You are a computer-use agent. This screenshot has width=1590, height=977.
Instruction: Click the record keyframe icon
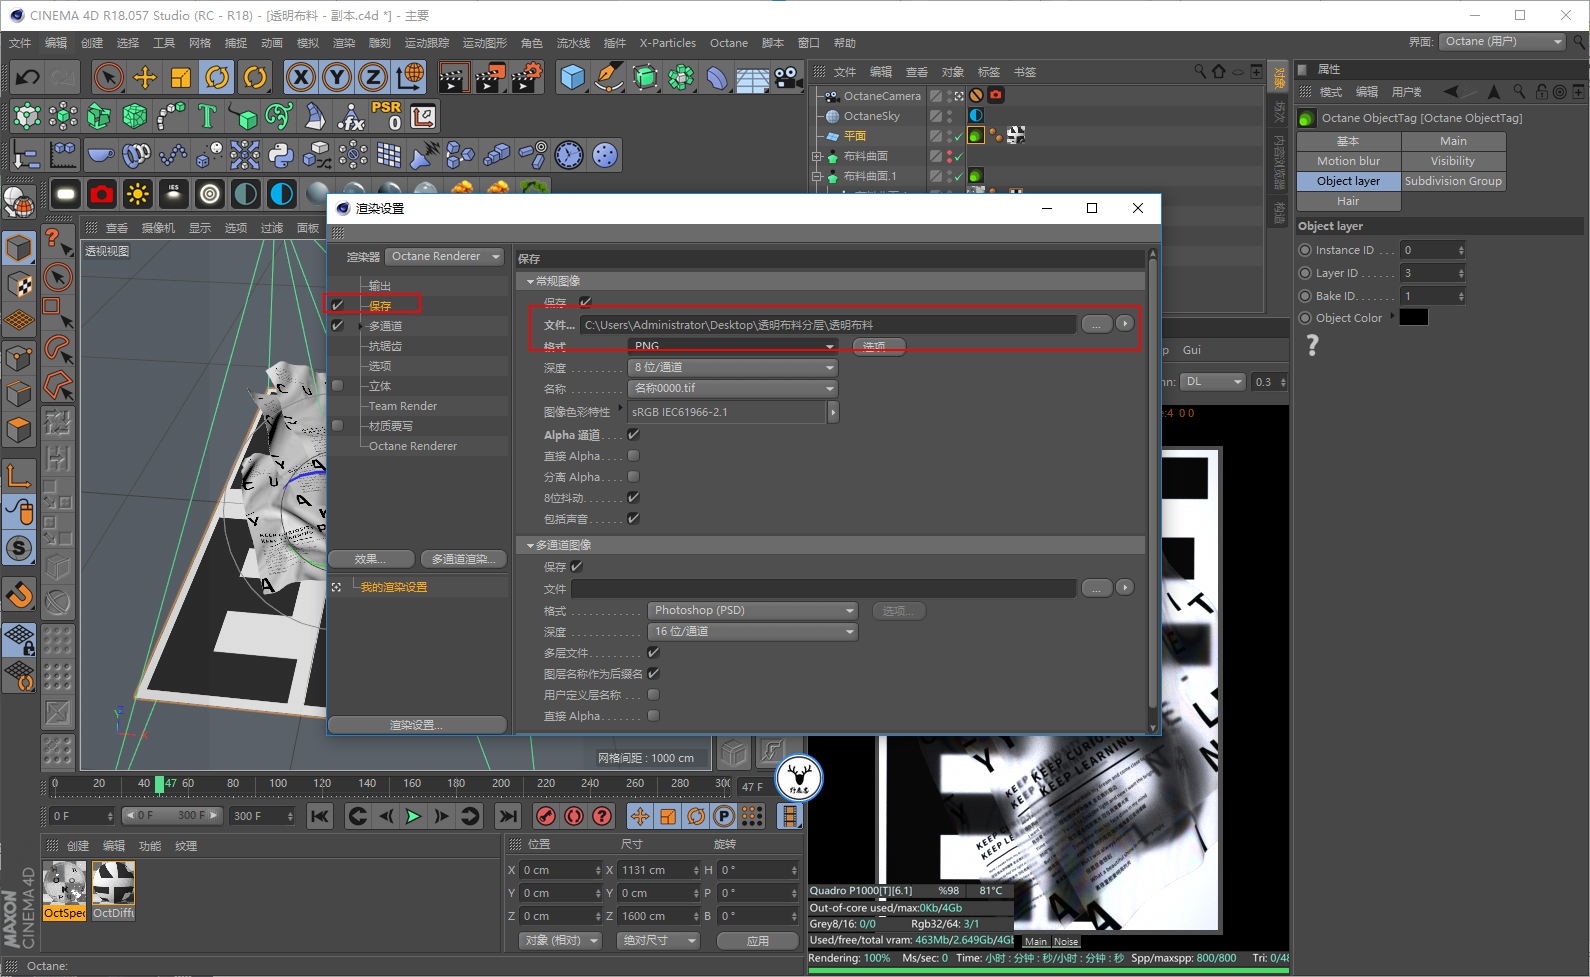pyautogui.click(x=546, y=816)
